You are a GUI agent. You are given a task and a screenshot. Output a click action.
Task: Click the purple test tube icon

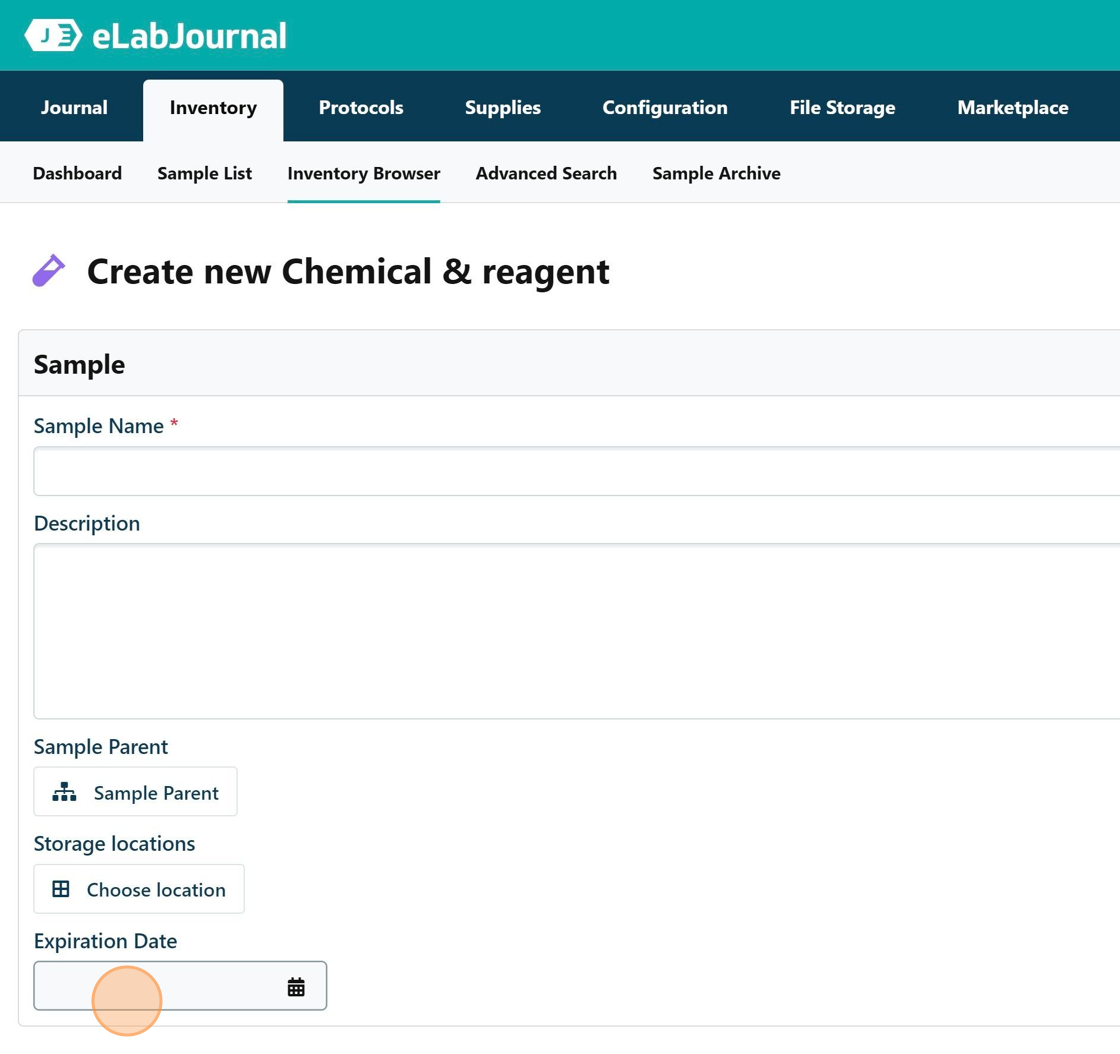tap(49, 271)
